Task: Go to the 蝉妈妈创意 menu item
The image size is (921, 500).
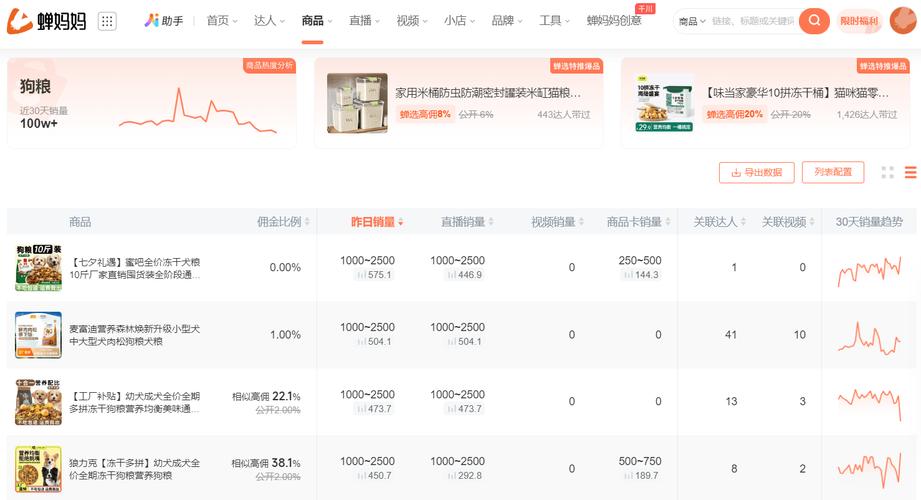Action: tap(614, 21)
